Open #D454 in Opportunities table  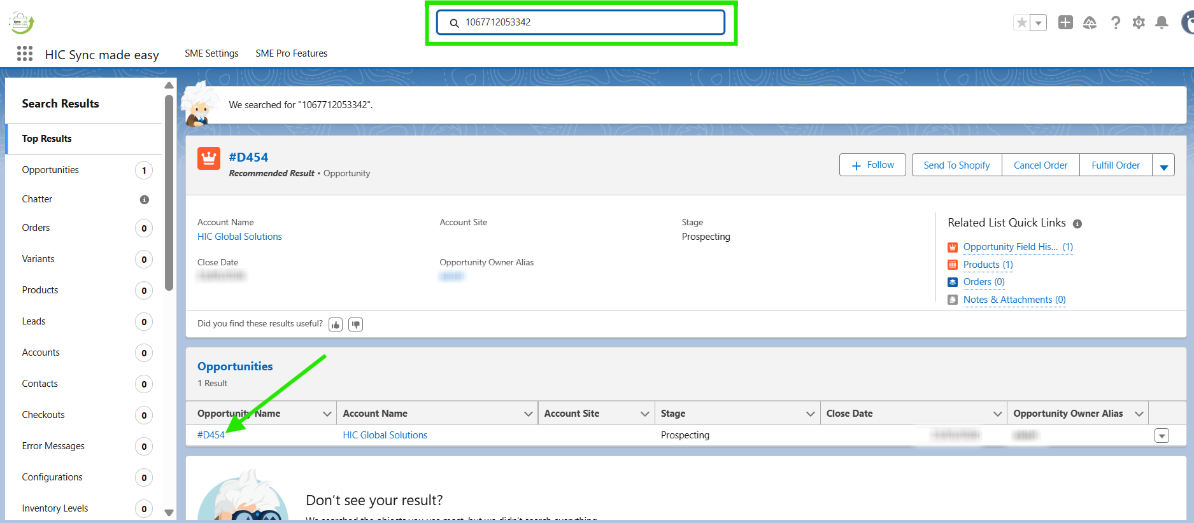click(x=211, y=435)
